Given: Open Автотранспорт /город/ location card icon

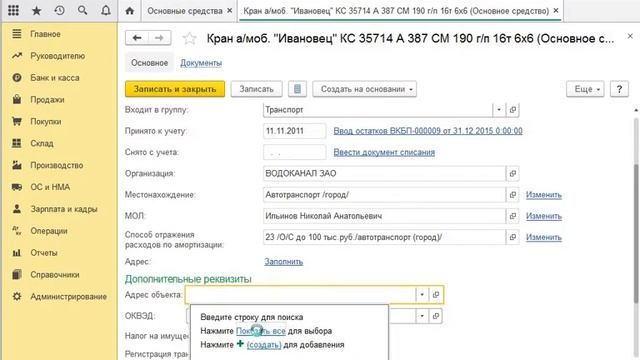Looking at the screenshot, I should click(x=513, y=195).
